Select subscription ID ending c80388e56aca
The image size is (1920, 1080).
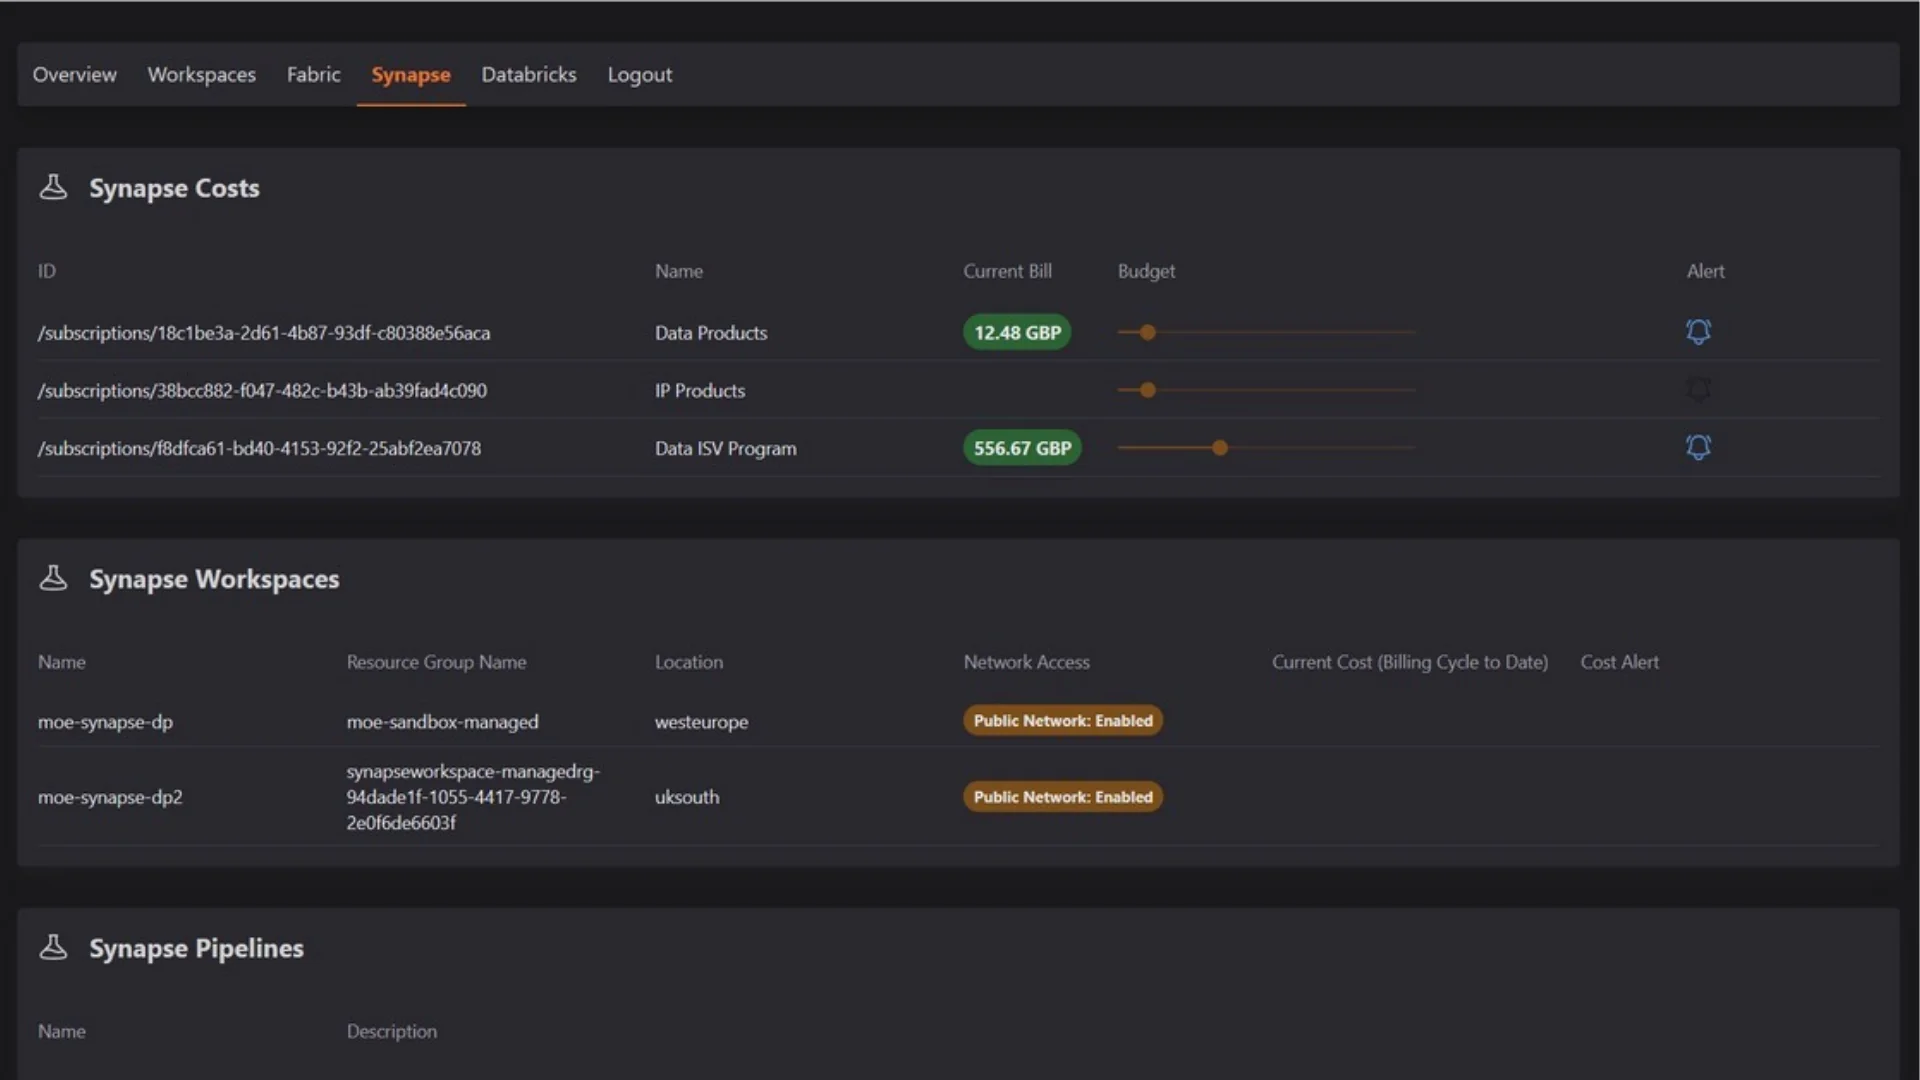pos(264,333)
